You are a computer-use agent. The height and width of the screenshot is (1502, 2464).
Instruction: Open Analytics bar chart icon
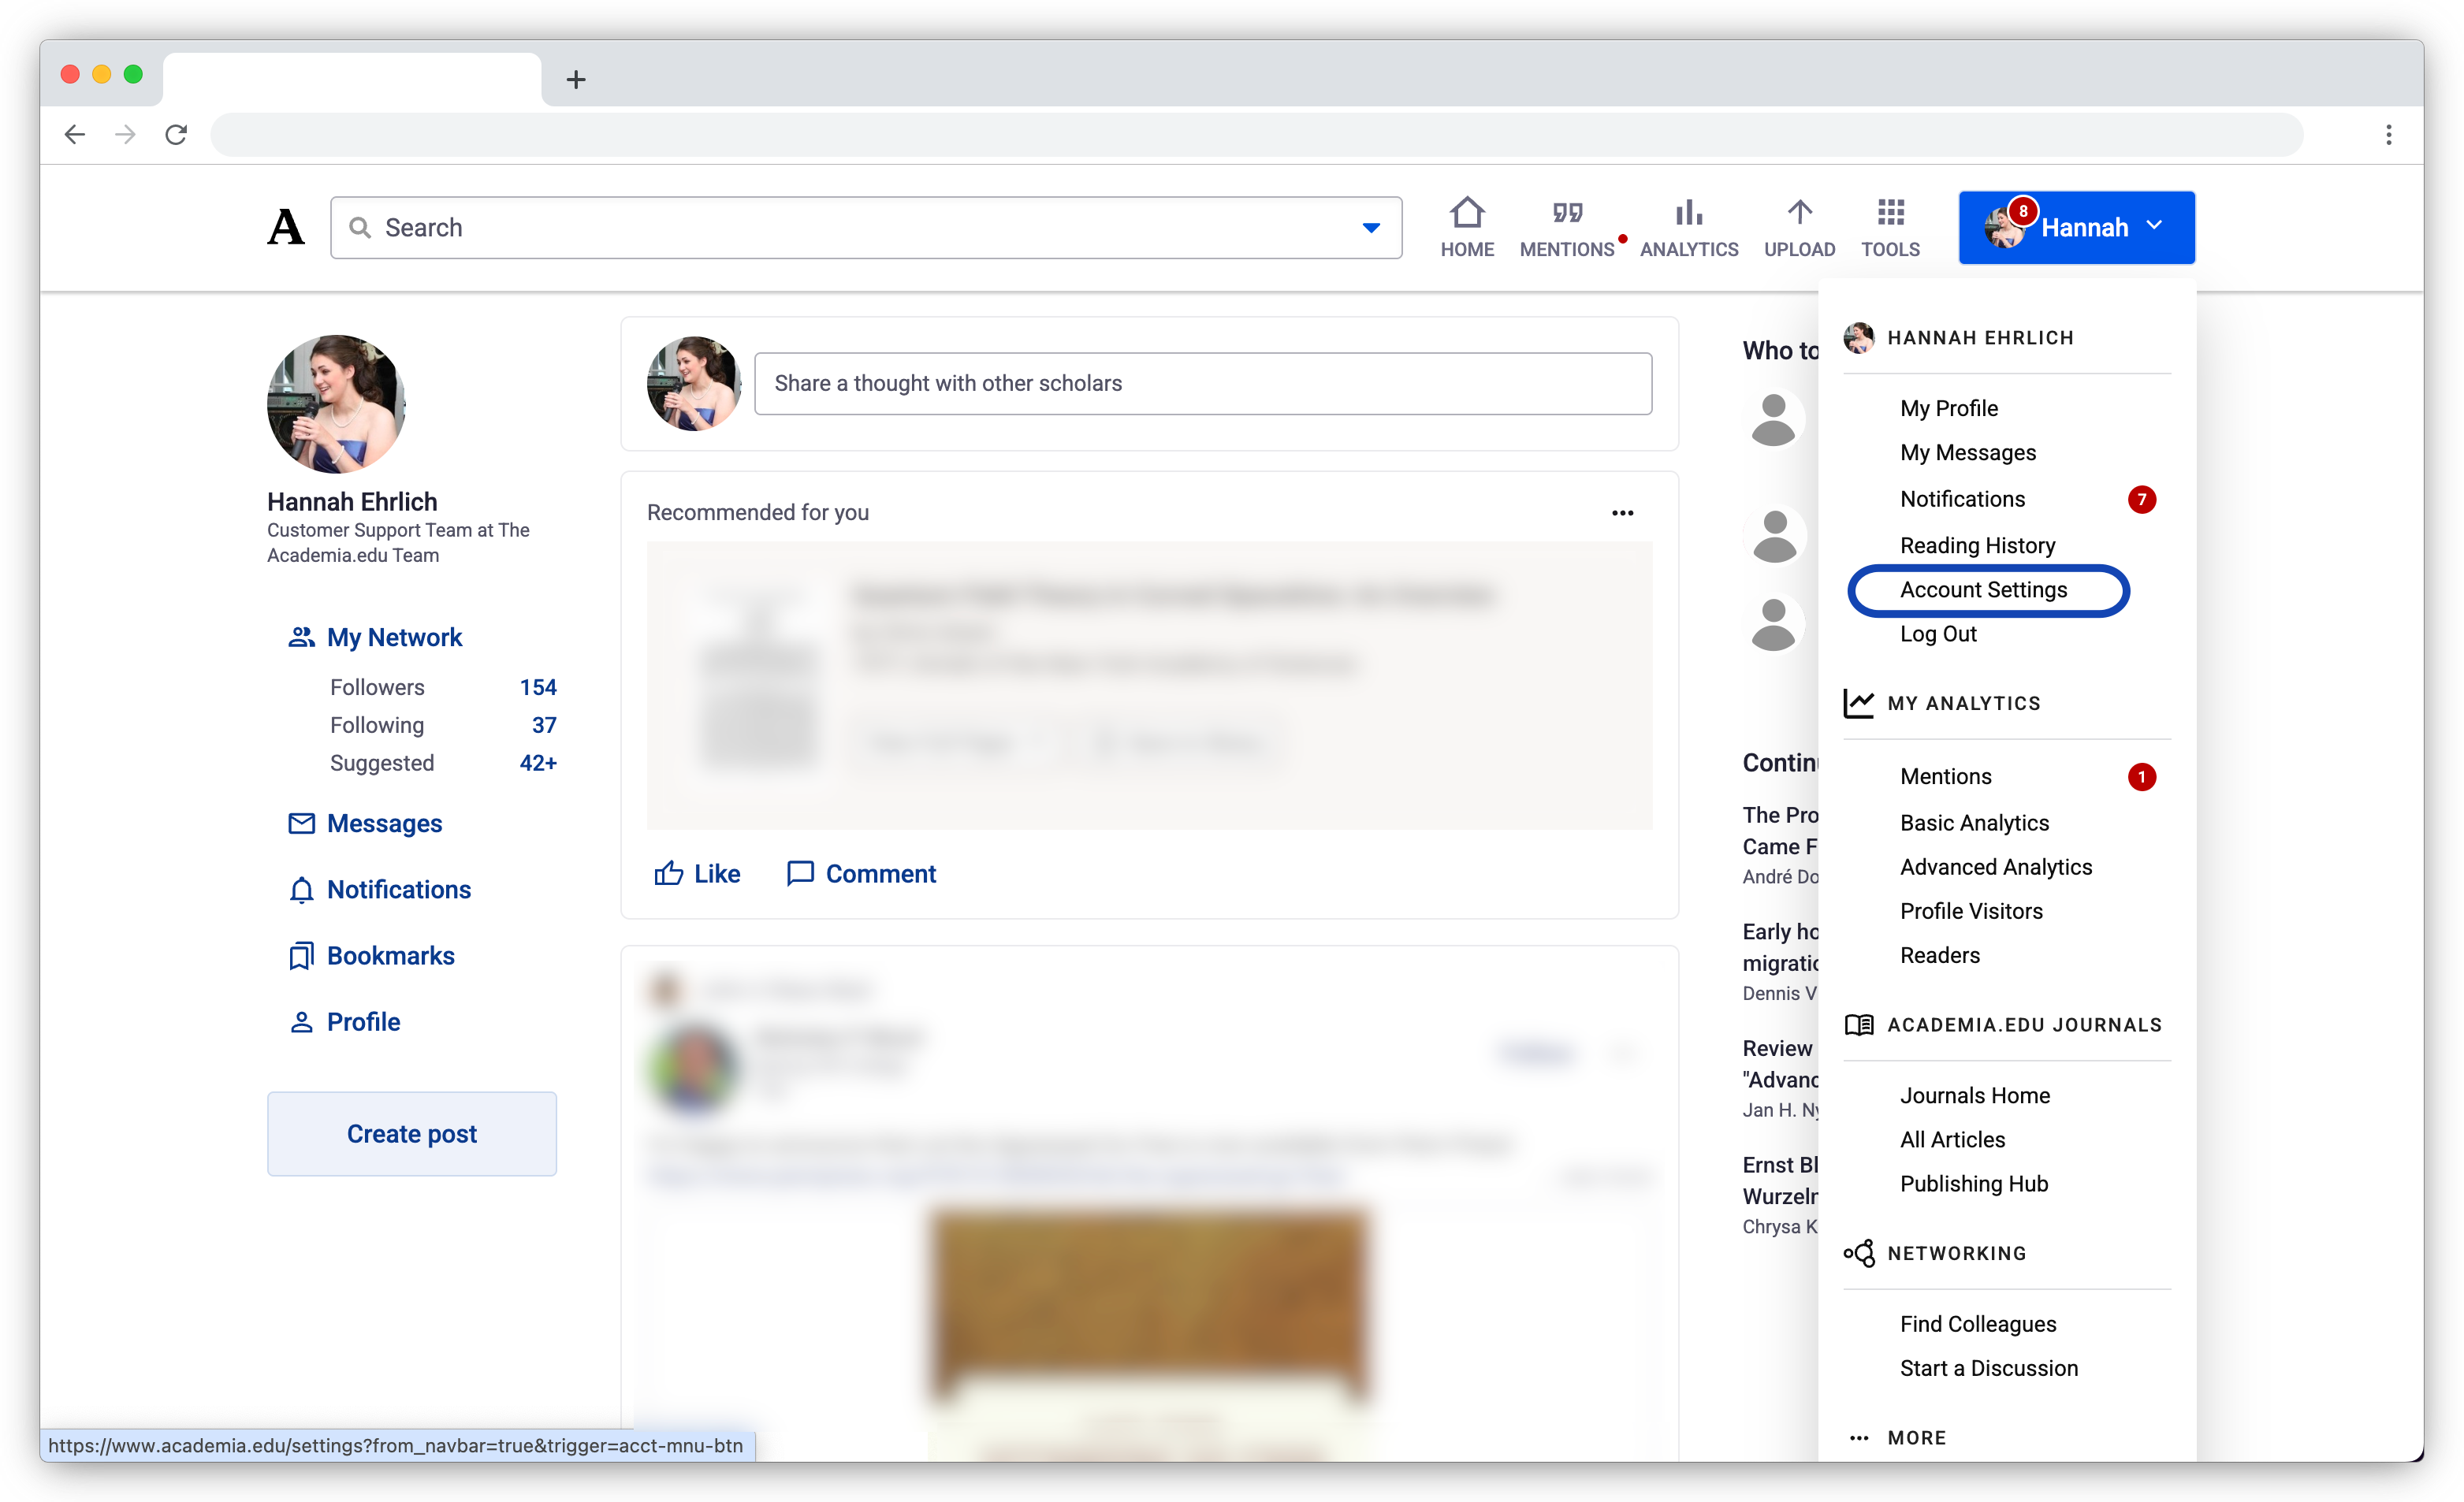pos(1688,213)
